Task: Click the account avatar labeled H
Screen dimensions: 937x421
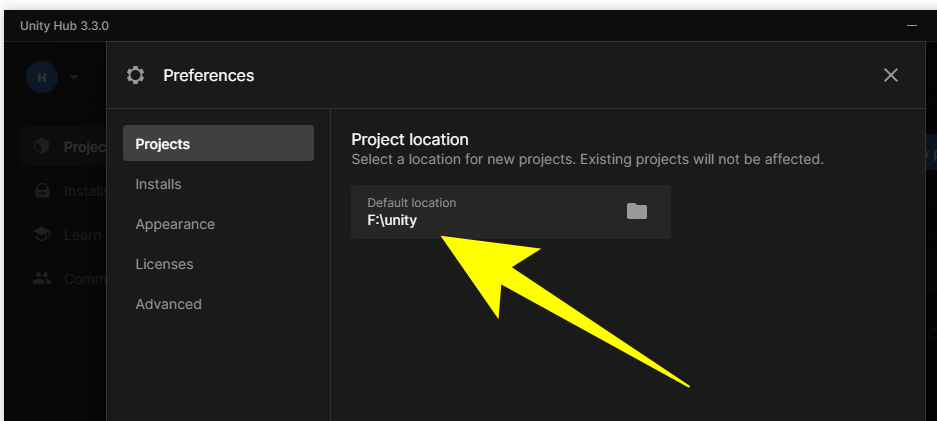Action: 42,77
